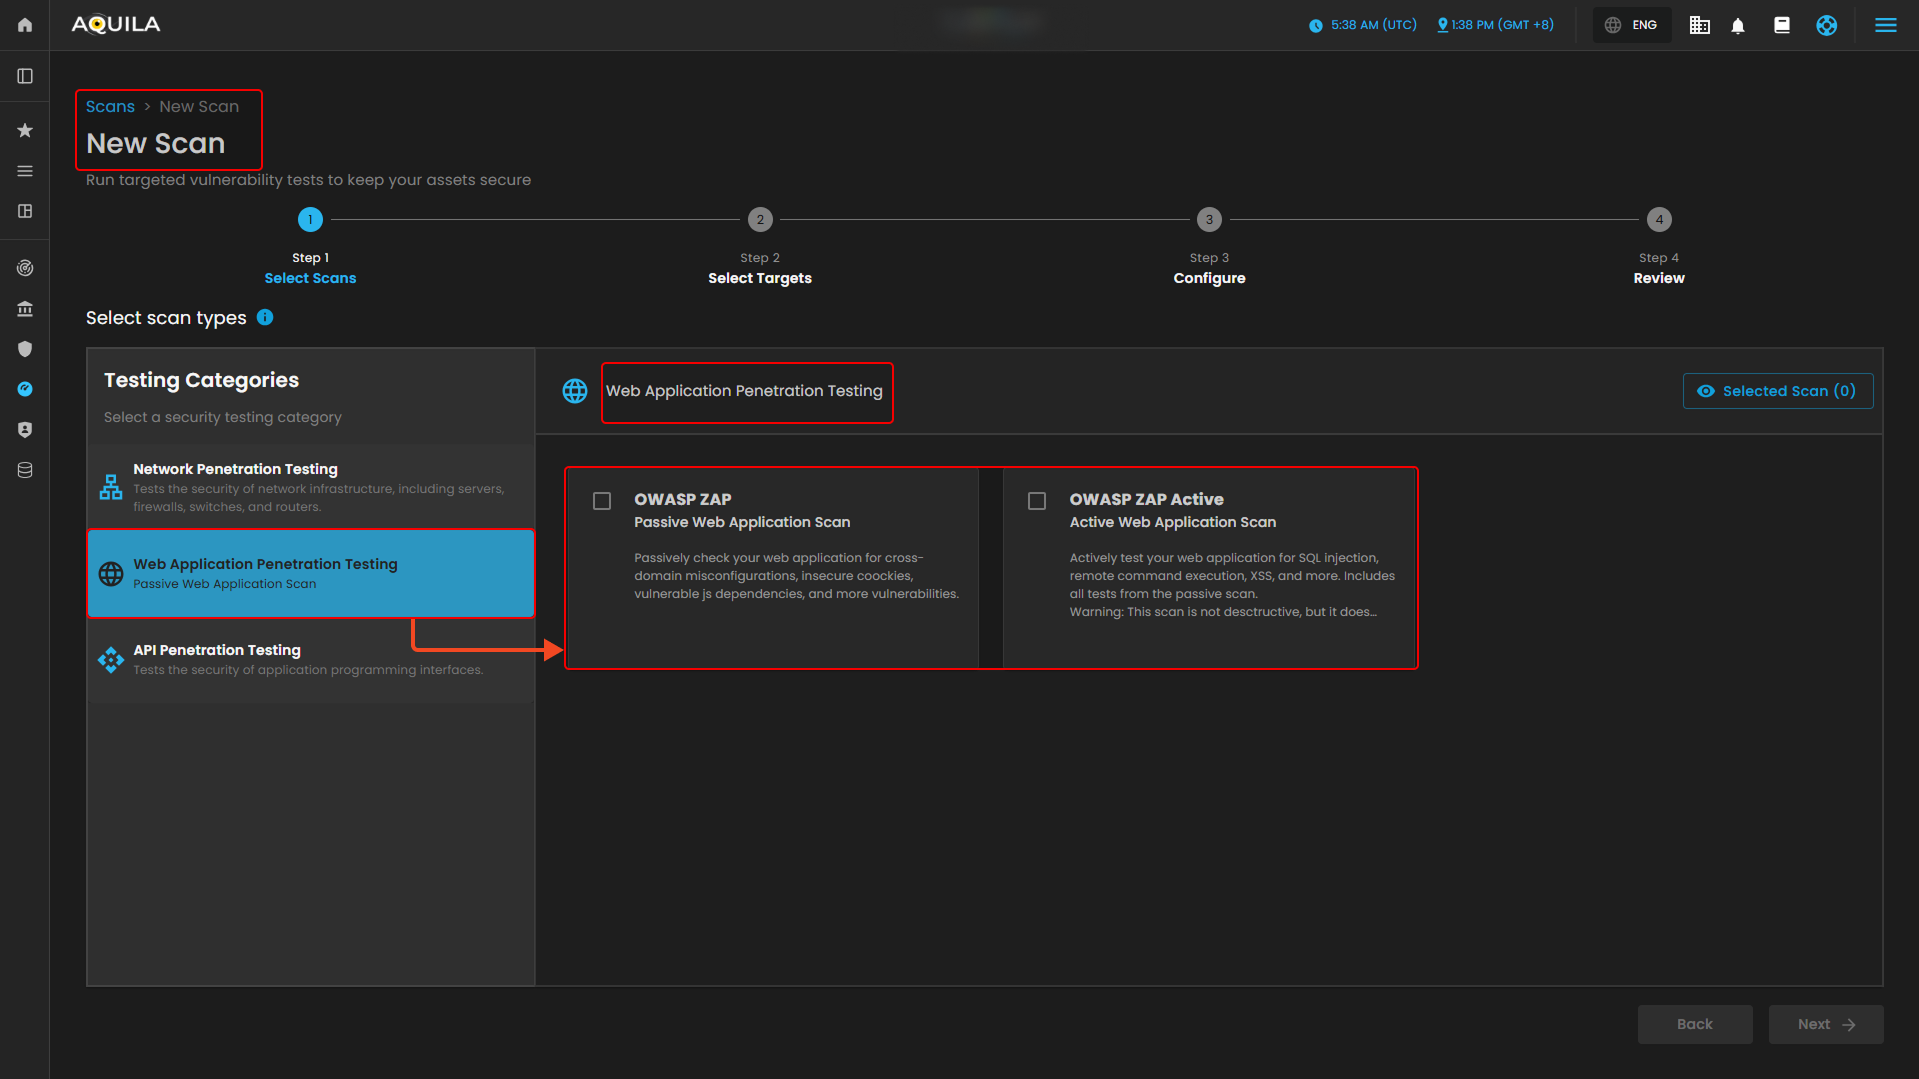Check the OWASP ZAP passive scan checkbox
This screenshot has height=1079, width=1919.
[x=602, y=501]
